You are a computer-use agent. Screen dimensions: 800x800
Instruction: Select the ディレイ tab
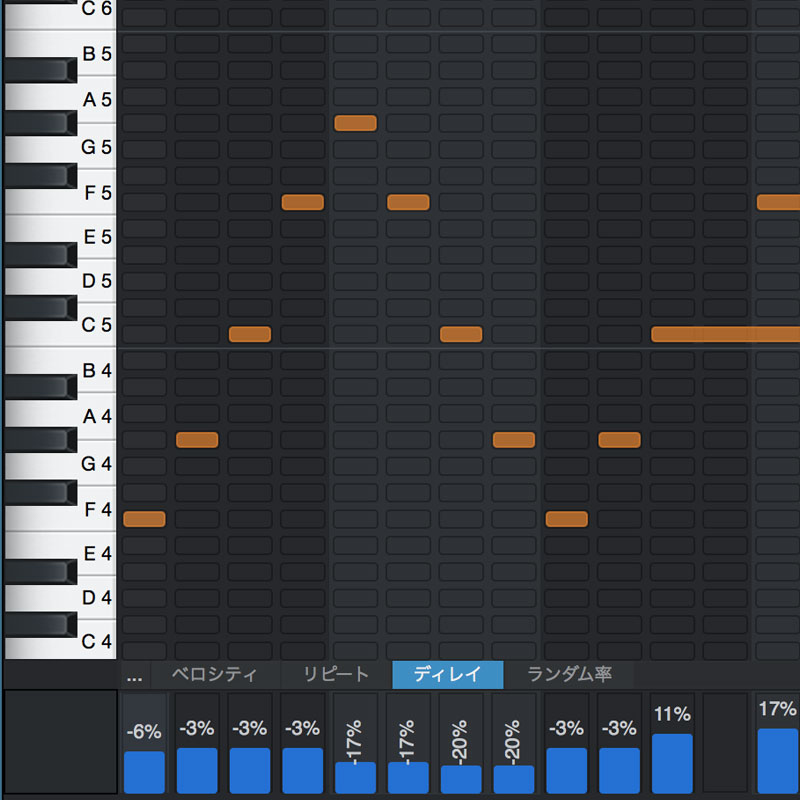447,674
